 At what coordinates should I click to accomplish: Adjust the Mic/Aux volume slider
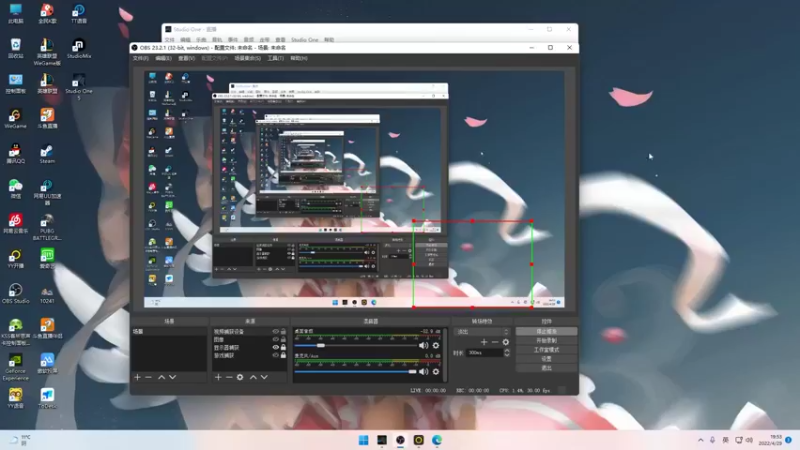pos(356,371)
